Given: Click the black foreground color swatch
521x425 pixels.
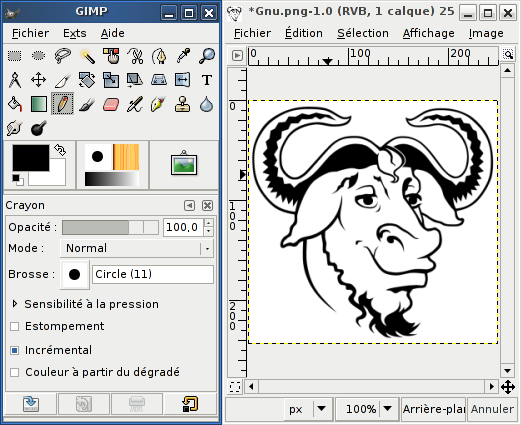Looking at the screenshot, I should (31, 158).
